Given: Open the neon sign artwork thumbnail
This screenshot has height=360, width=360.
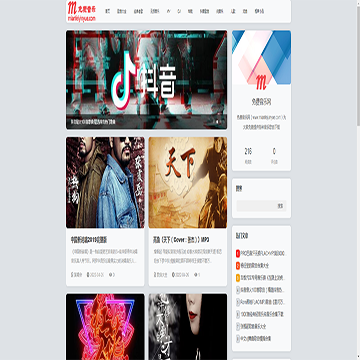Looking at the screenshot, I should (105, 327).
